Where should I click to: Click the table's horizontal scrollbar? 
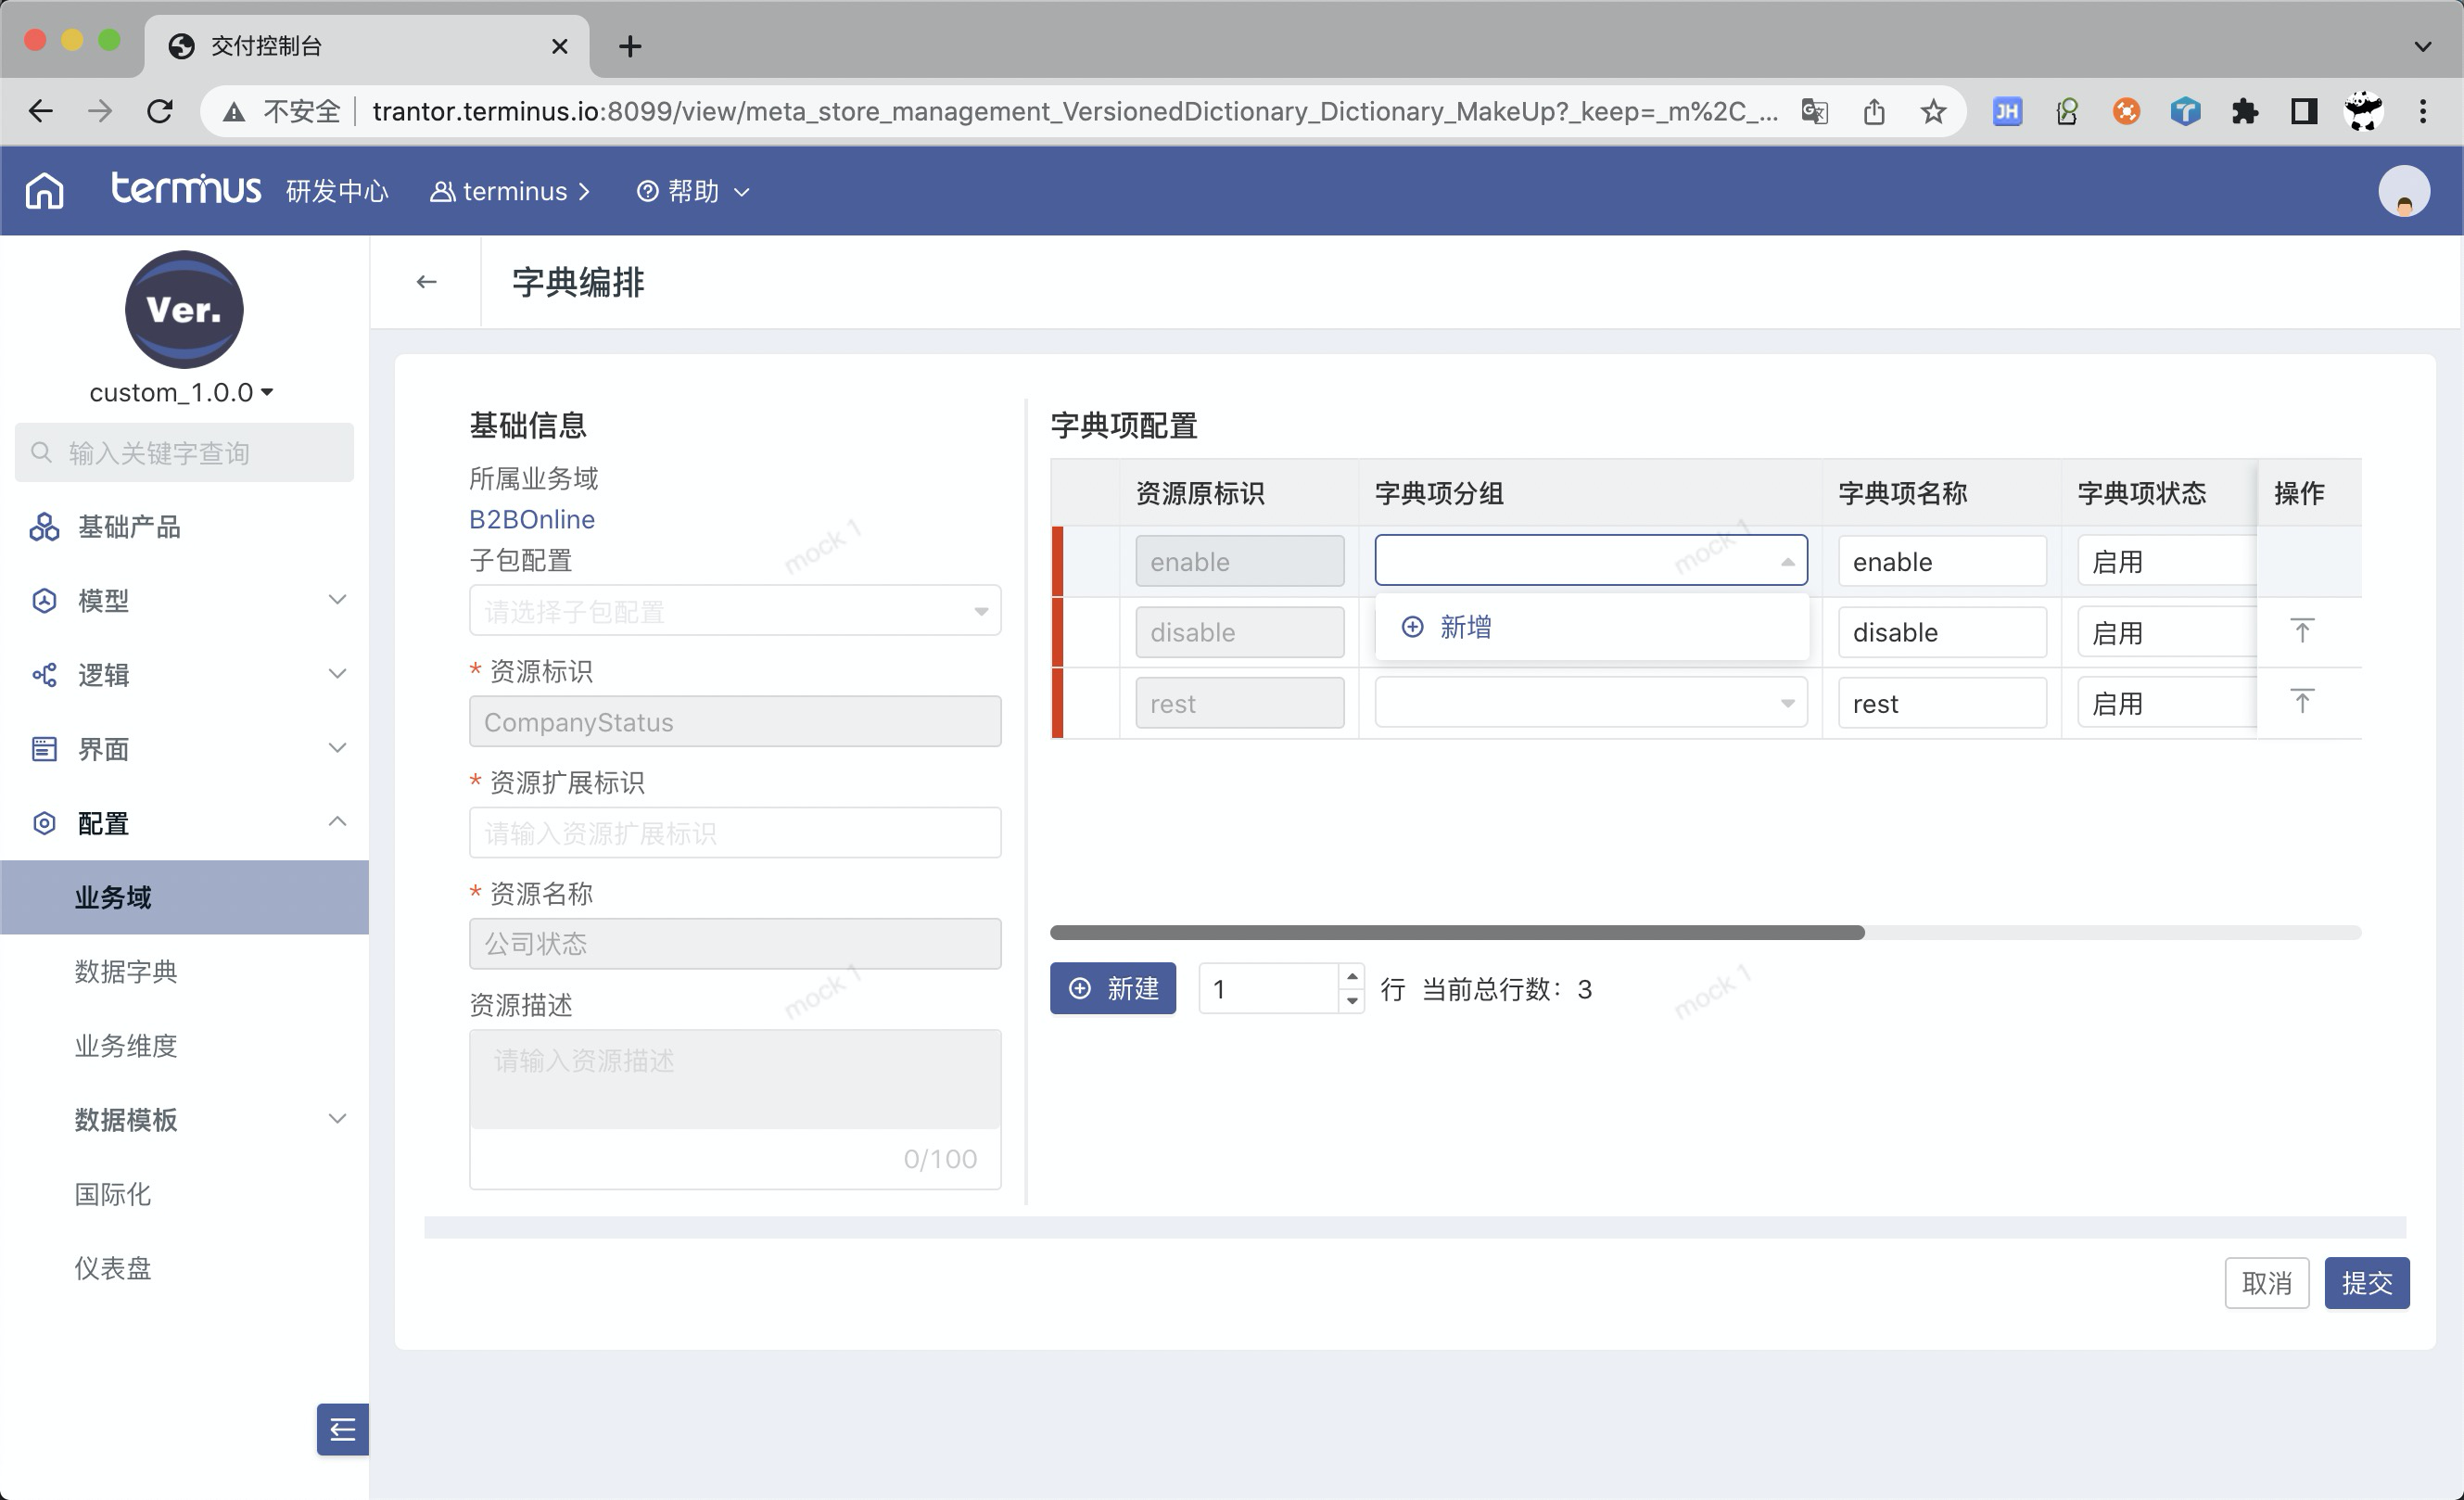pyautogui.click(x=1457, y=932)
